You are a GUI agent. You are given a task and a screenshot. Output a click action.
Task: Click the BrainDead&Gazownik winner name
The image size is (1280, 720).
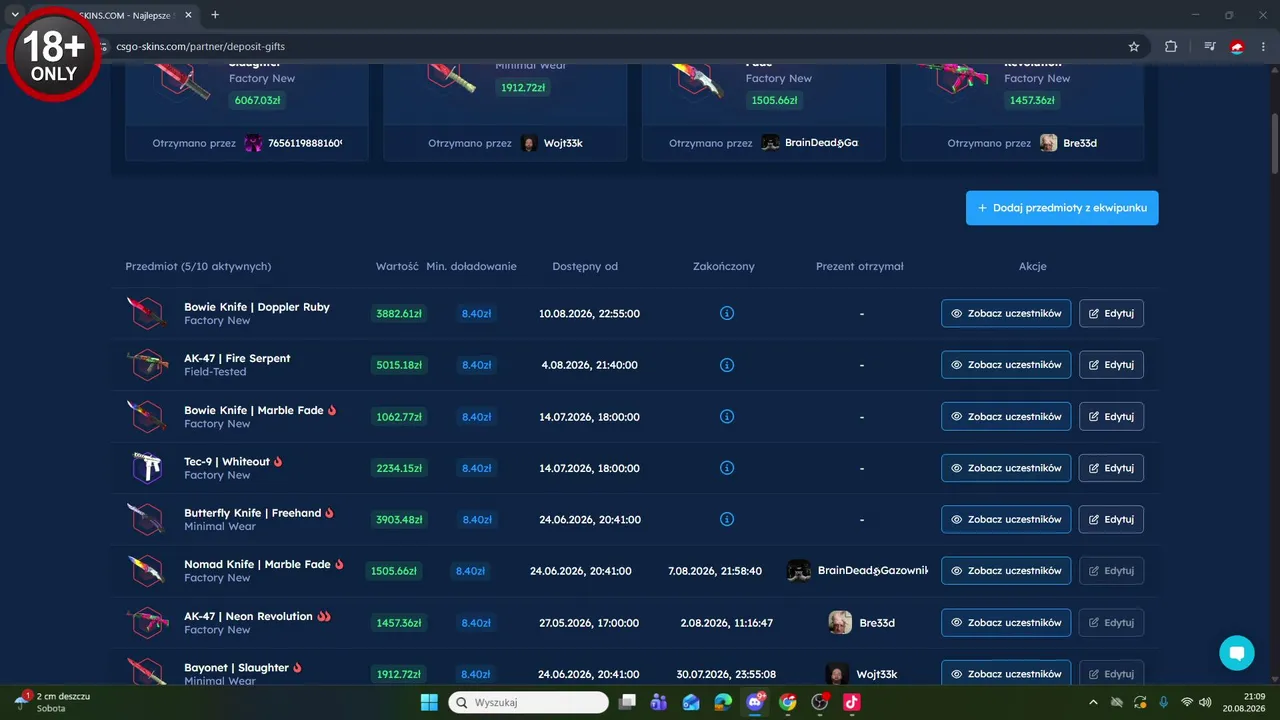pos(873,571)
